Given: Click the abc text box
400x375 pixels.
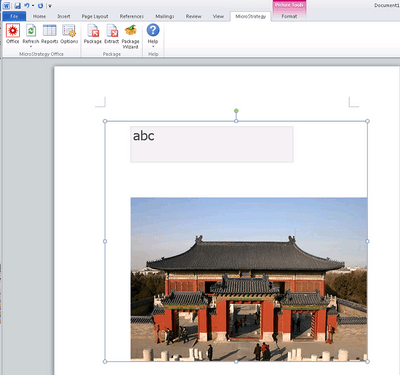Looking at the screenshot, I should pos(212,144).
